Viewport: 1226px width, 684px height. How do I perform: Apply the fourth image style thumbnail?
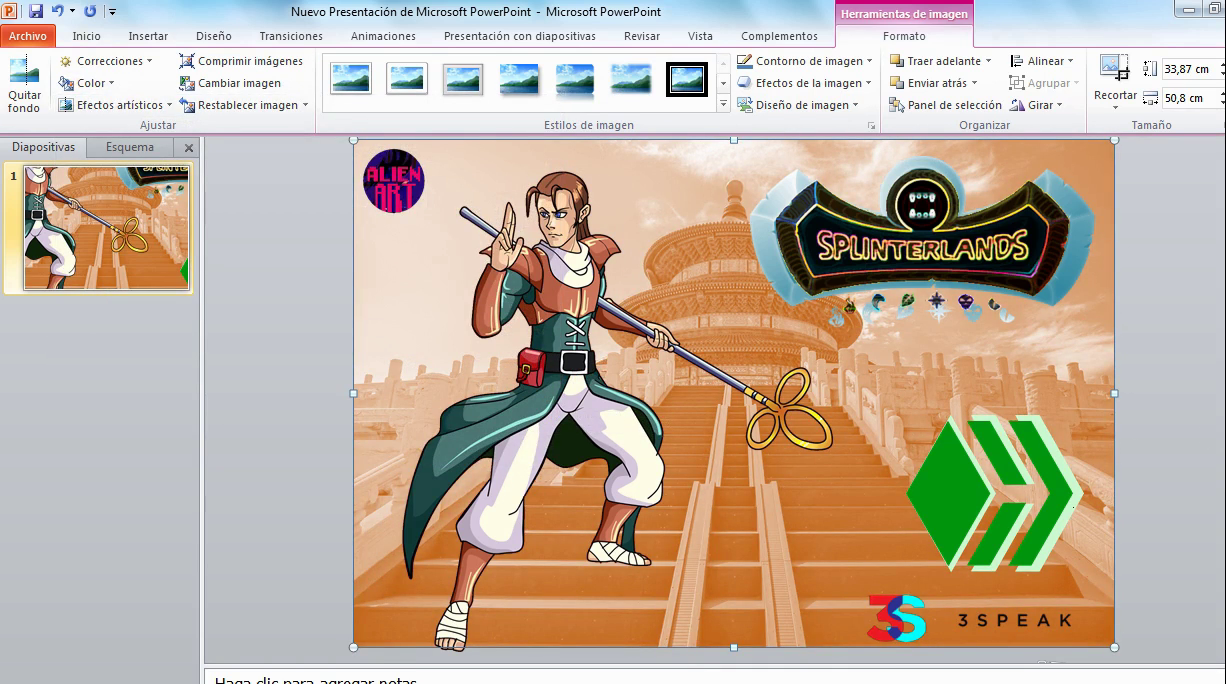coord(519,78)
